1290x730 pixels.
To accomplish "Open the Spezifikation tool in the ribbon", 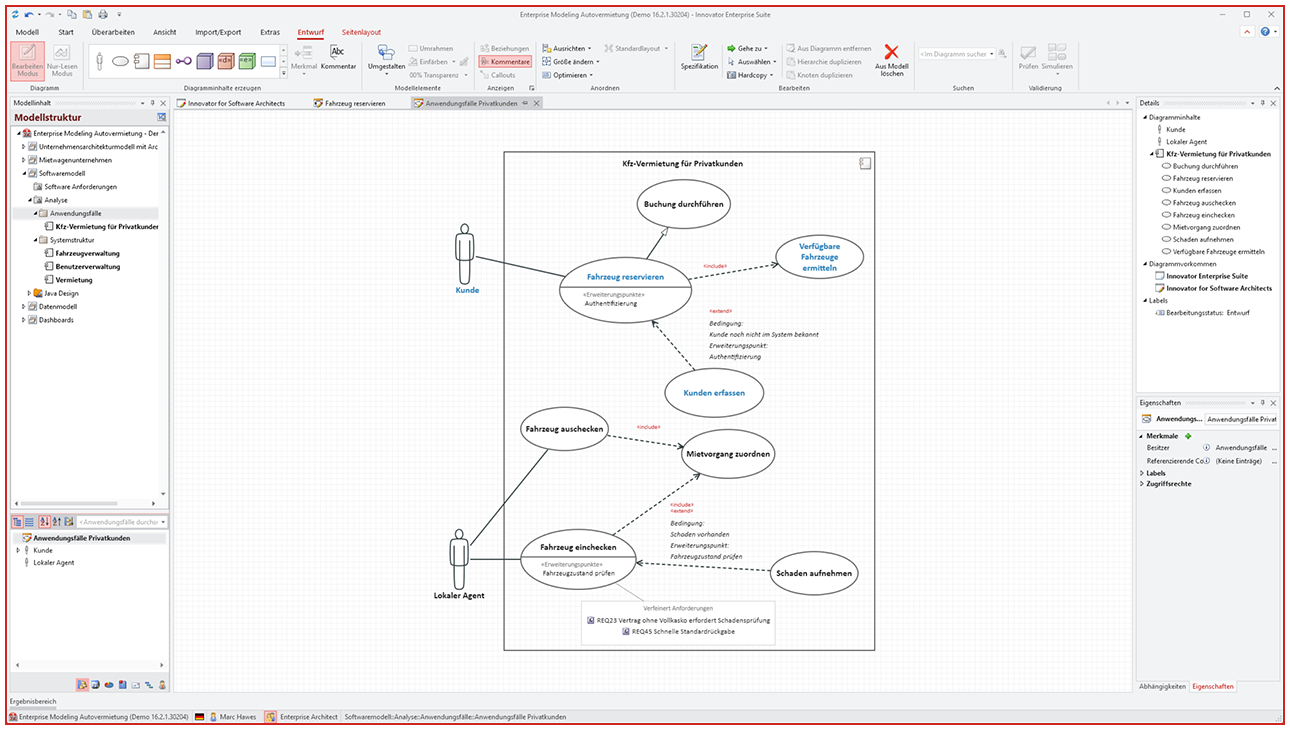I will click(x=698, y=59).
